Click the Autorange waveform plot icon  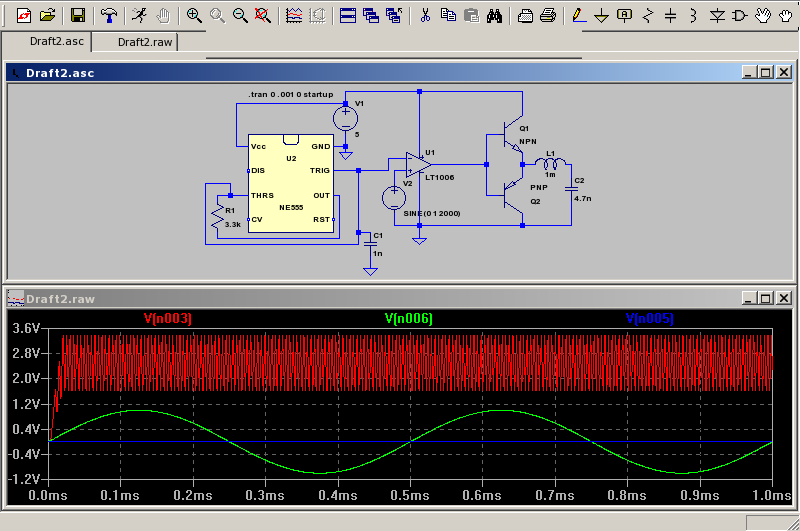click(x=294, y=15)
